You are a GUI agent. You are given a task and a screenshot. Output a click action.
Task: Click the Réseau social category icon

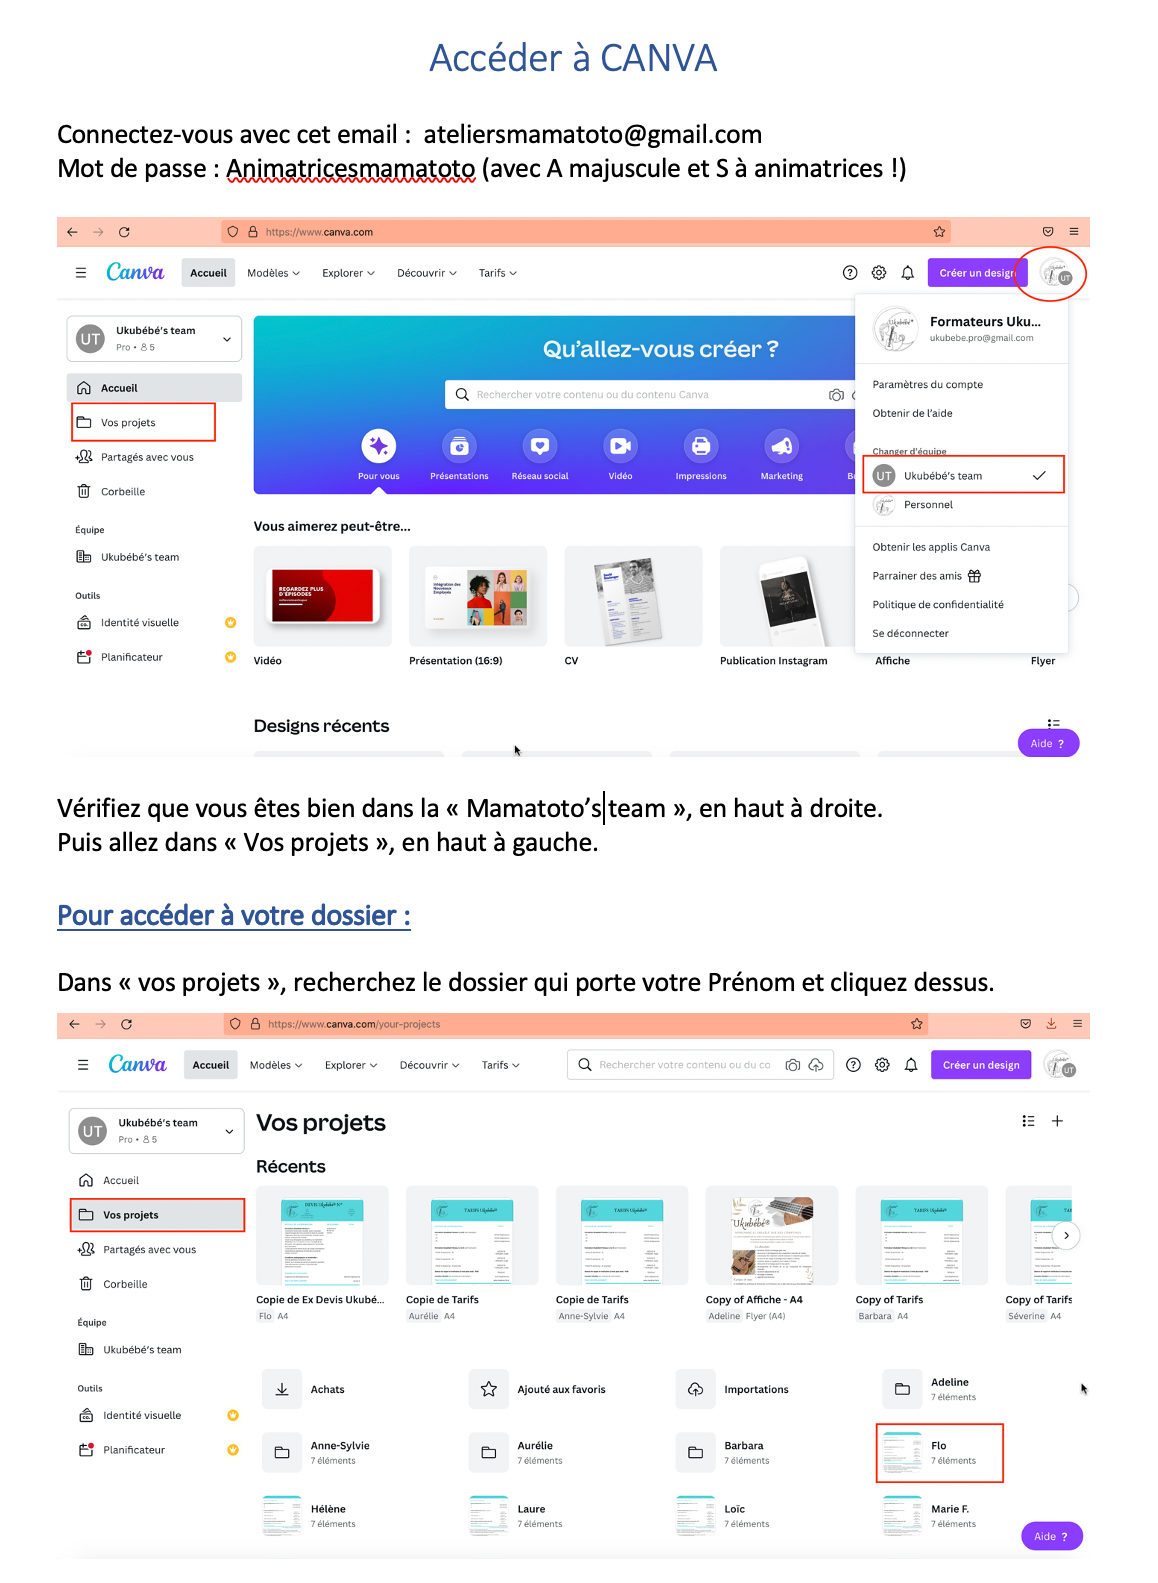pyautogui.click(x=540, y=446)
